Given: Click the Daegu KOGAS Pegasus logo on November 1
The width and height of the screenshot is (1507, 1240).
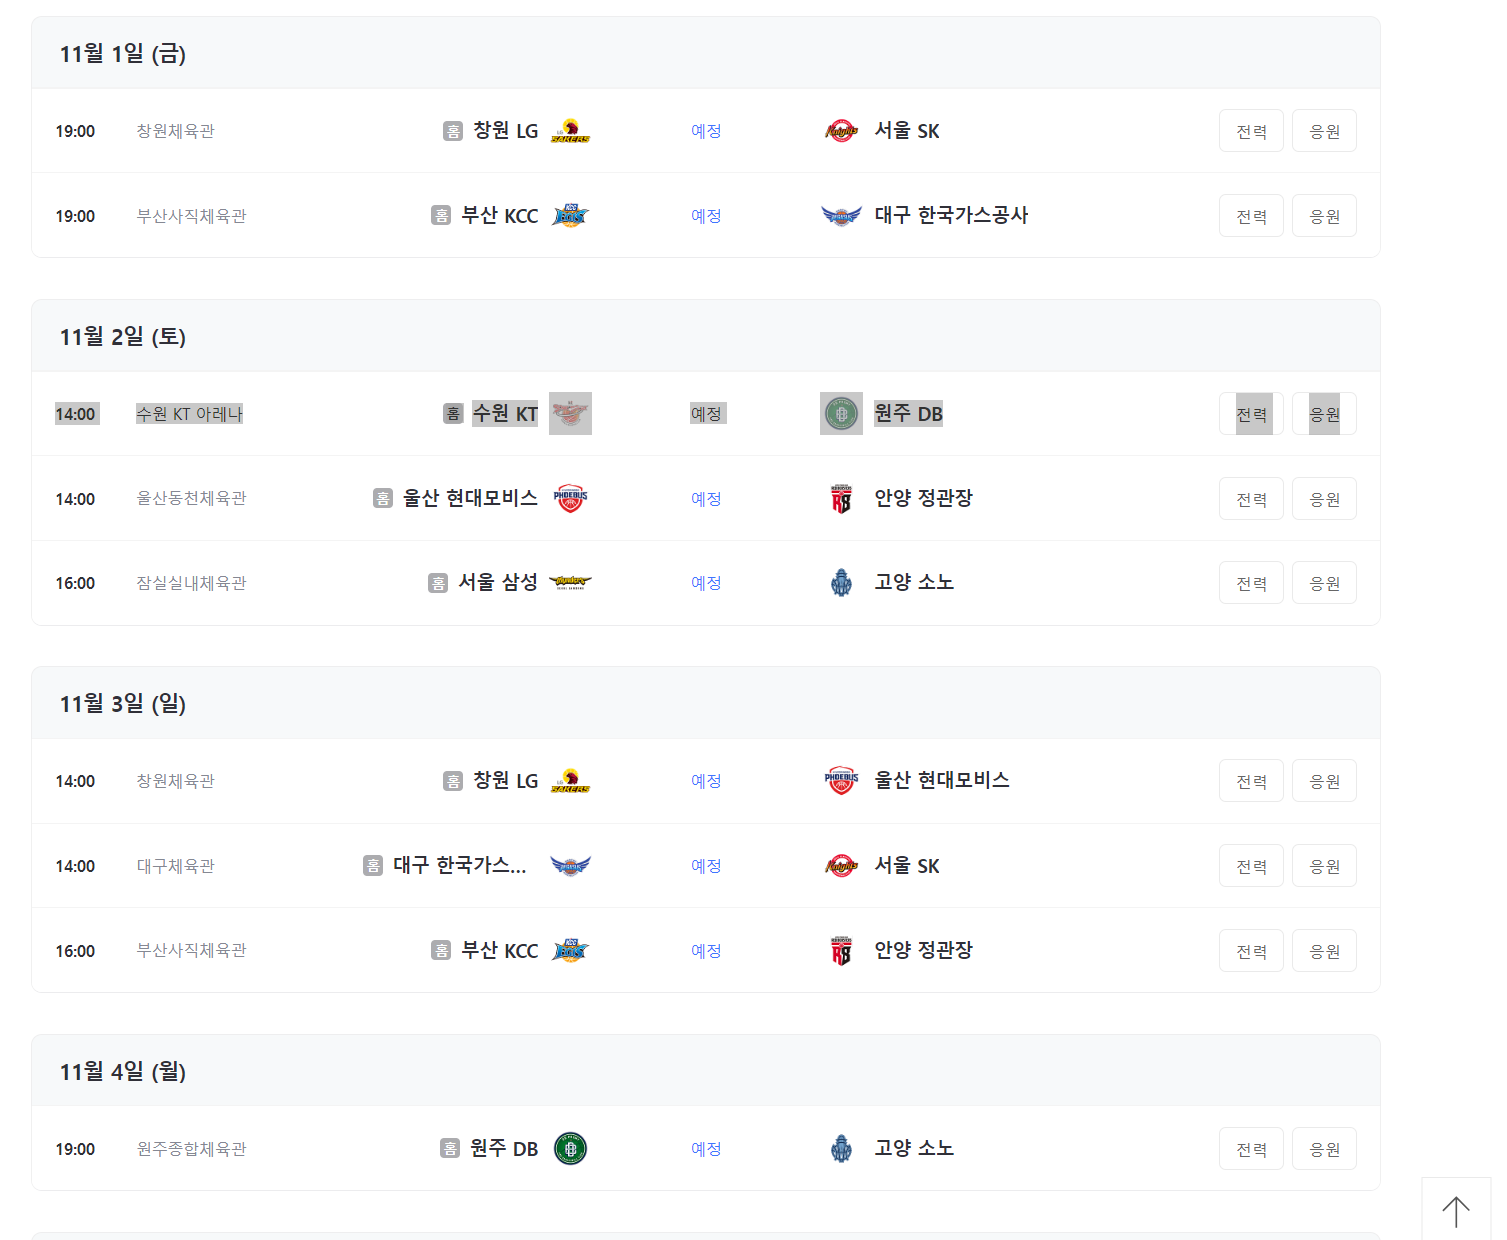Looking at the screenshot, I should pyautogui.click(x=841, y=216).
